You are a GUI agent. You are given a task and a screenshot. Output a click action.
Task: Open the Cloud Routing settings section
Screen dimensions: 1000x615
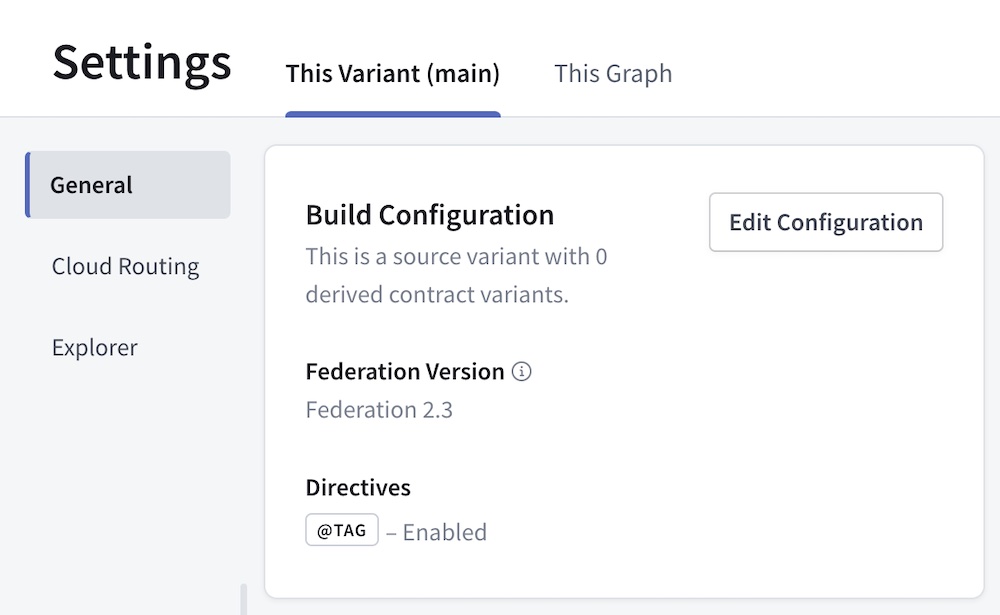[125, 266]
